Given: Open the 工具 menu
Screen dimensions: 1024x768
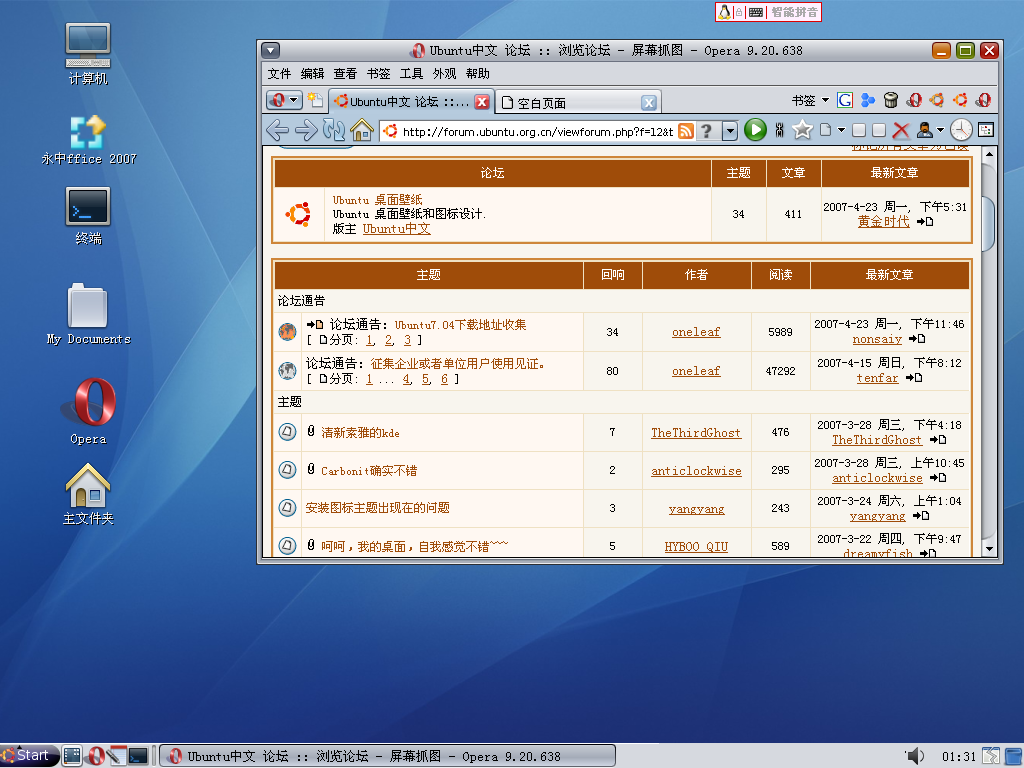Looking at the screenshot, I should coord(411,74).
